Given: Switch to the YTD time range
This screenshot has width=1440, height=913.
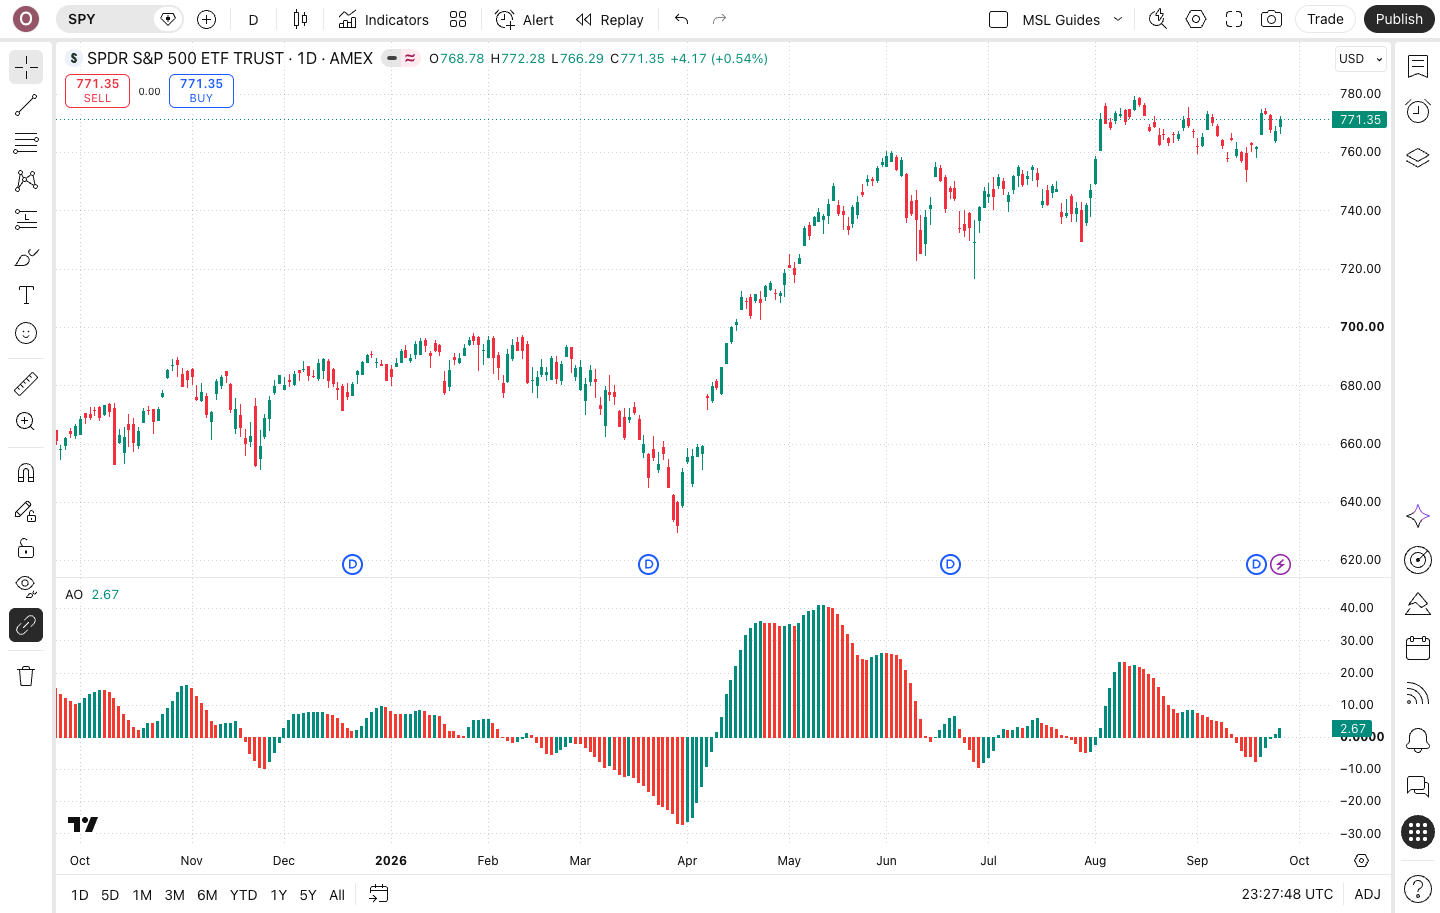Looking at the screenshot, I should click(x=243, y=895).
